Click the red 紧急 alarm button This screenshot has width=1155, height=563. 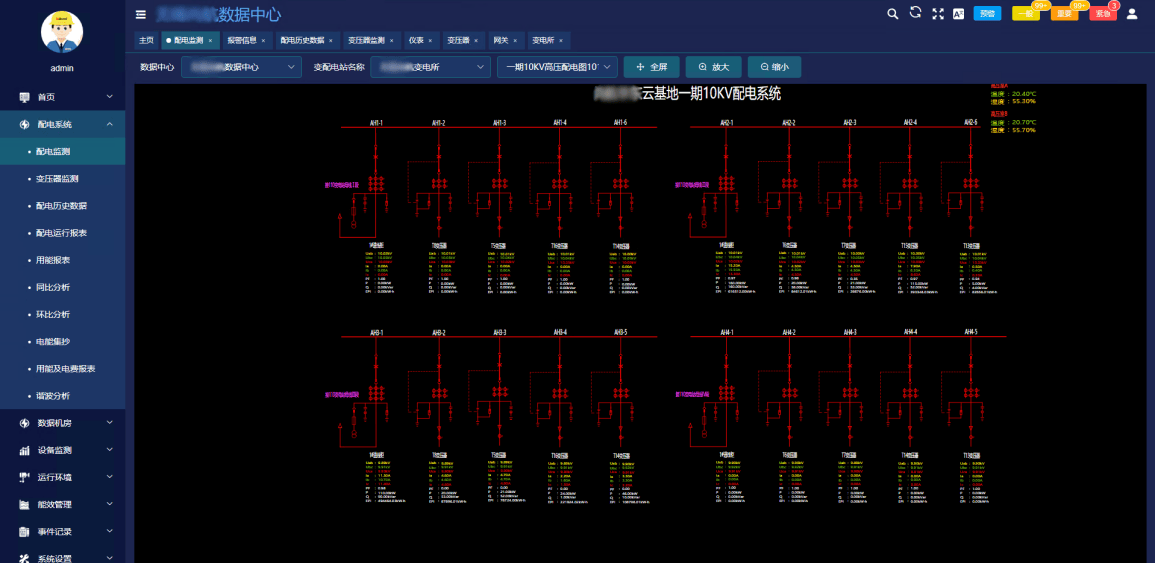[1103, 13]
